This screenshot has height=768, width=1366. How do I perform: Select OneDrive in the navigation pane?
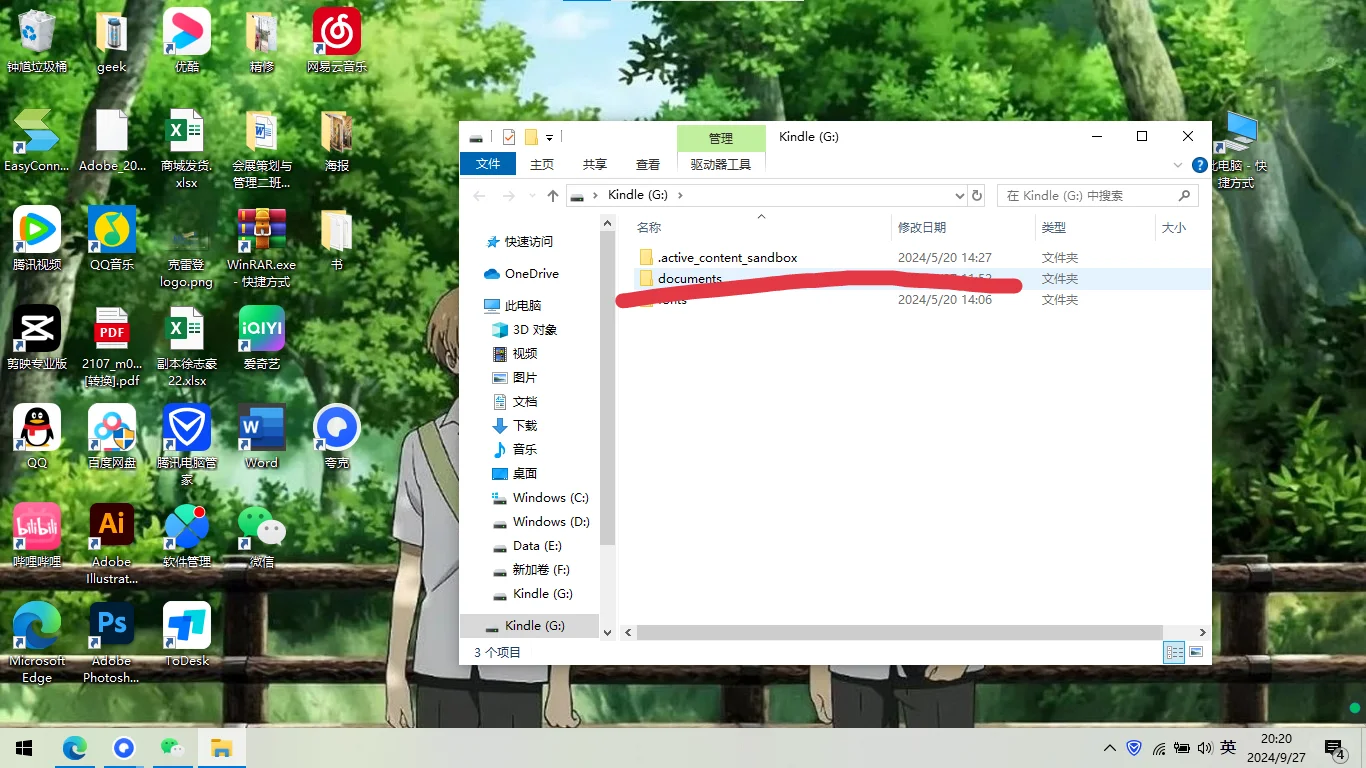pos(532,274)
